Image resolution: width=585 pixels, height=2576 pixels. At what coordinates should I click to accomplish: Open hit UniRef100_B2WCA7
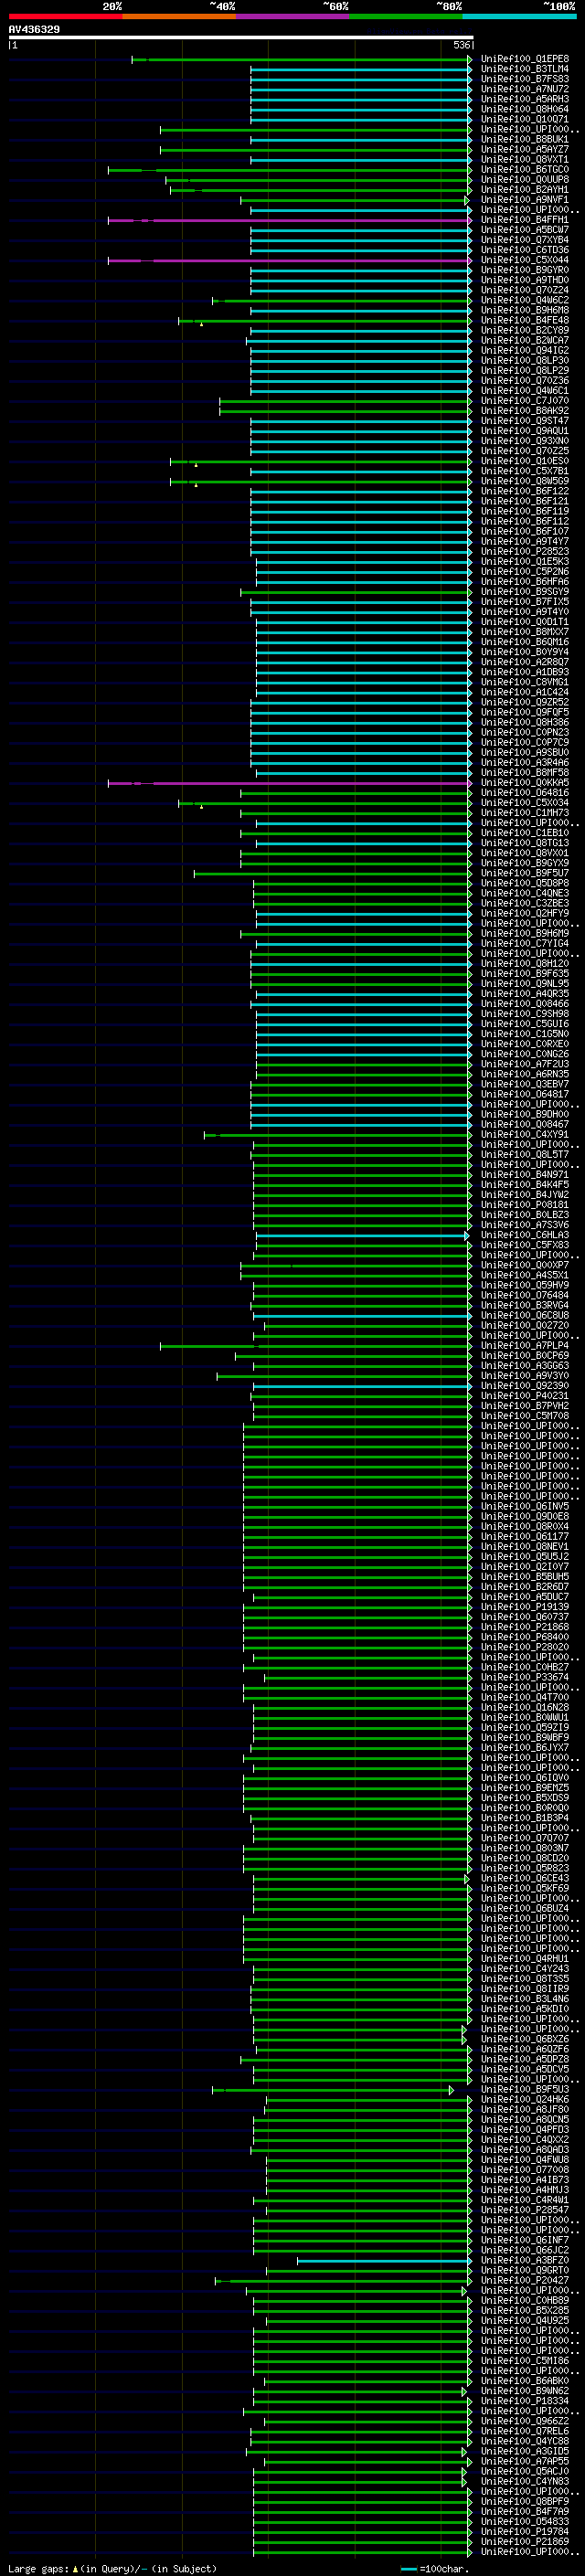pyautogui.click(x=525, y=340)
